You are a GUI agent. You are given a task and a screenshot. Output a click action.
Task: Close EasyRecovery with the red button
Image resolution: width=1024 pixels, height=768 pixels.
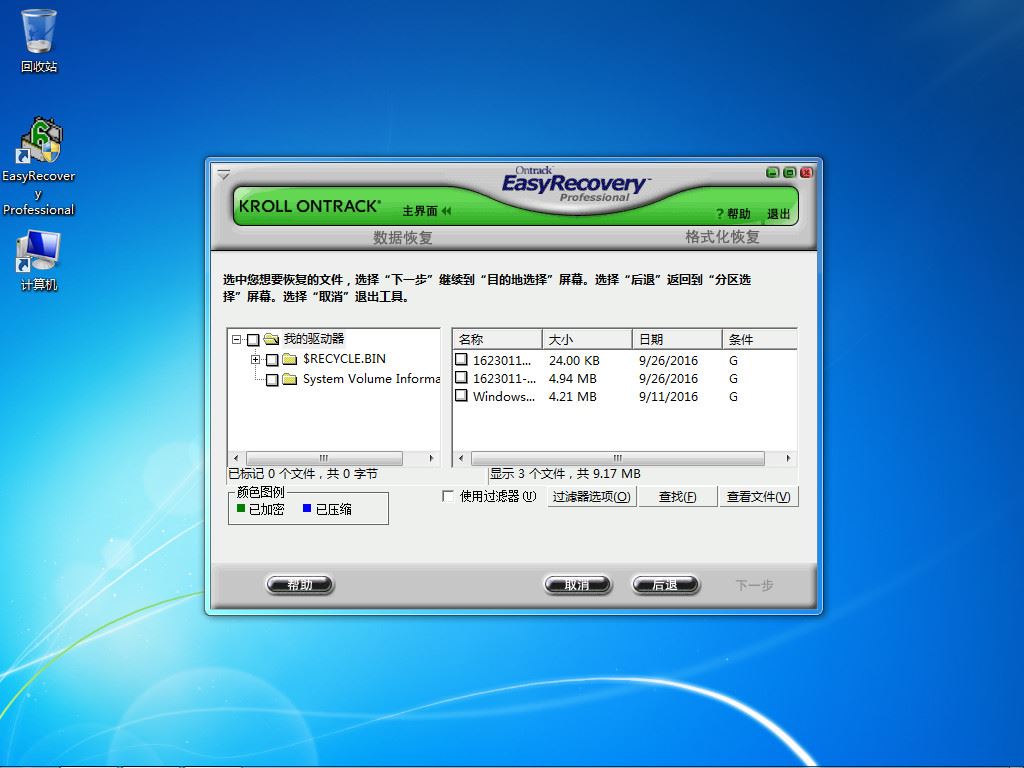(806, 172)
